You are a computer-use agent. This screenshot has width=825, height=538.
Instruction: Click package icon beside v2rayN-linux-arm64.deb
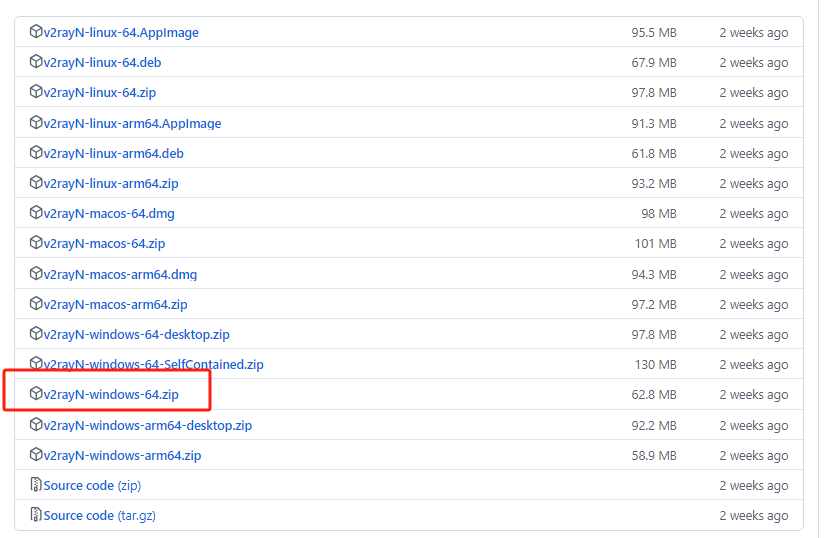tap(36, 153)
